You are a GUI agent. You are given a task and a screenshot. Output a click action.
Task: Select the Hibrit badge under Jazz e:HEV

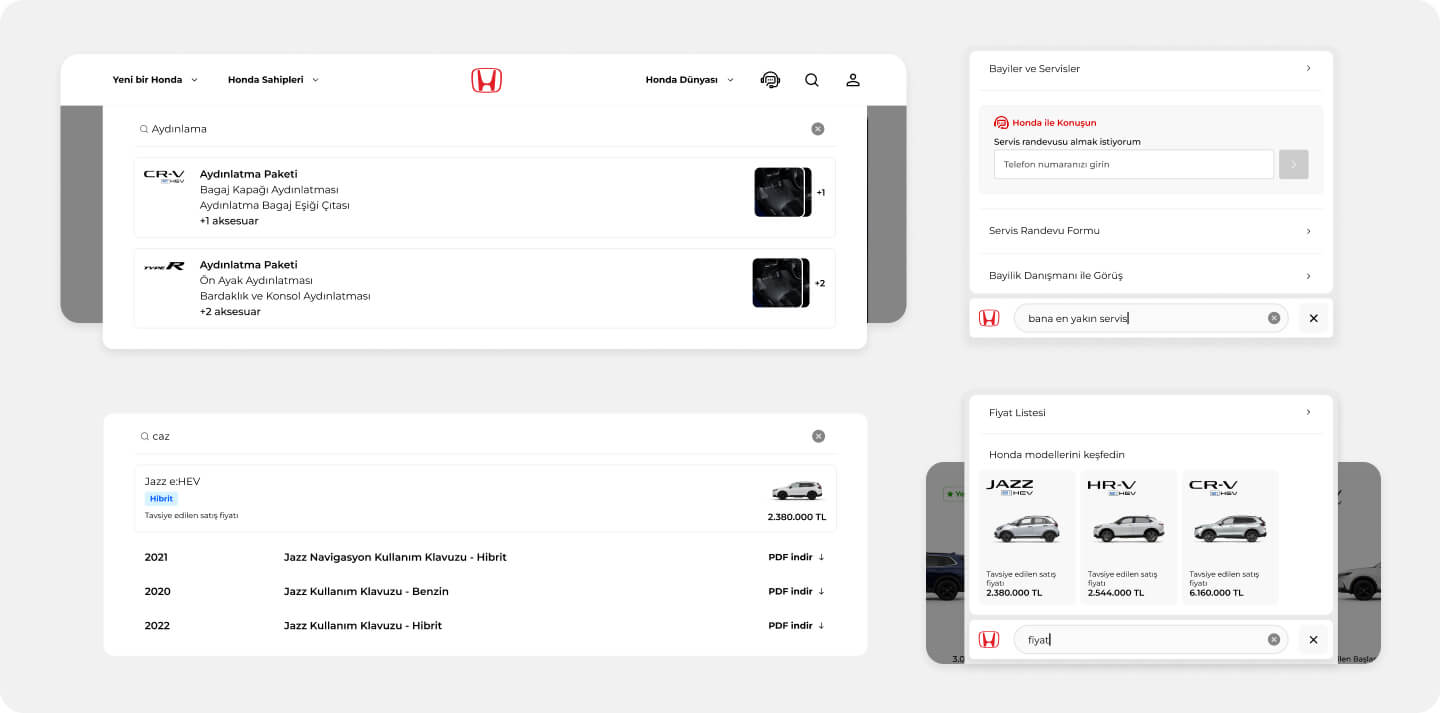[x=161, y=498]
